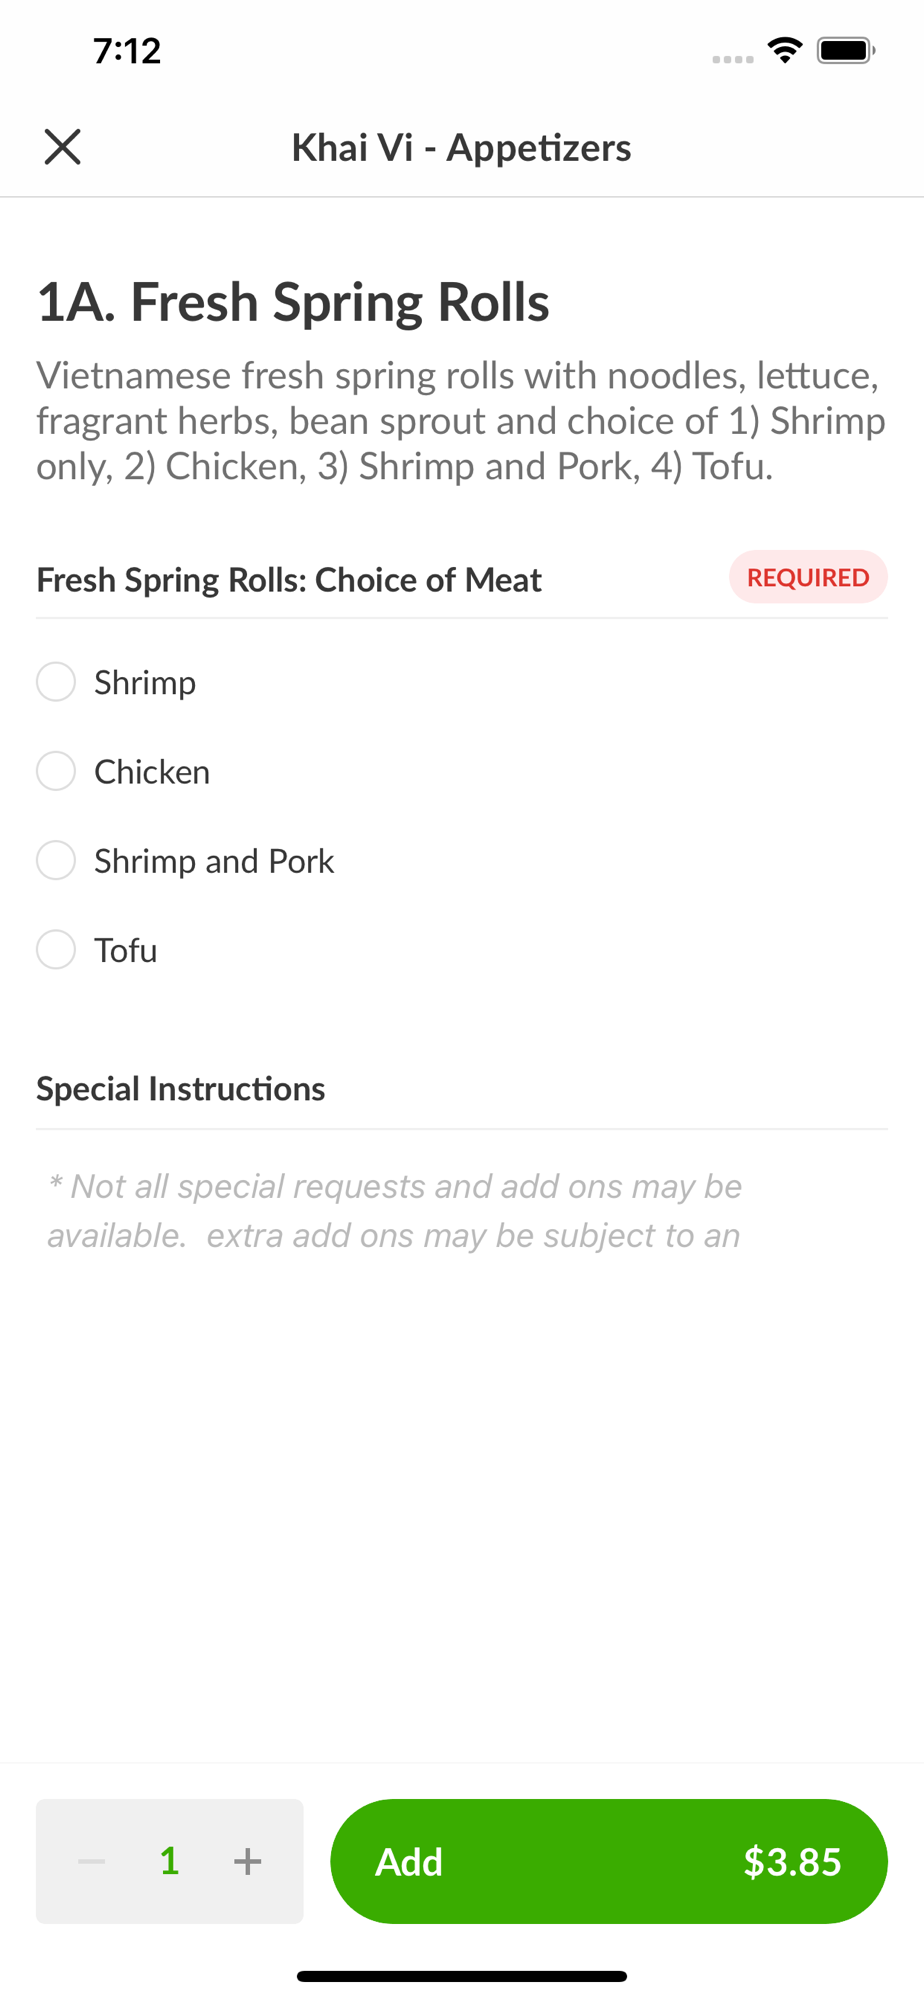Tap the Choice of Meat section header
This screenshot has width=924, height=2000.
pos(289,580)
